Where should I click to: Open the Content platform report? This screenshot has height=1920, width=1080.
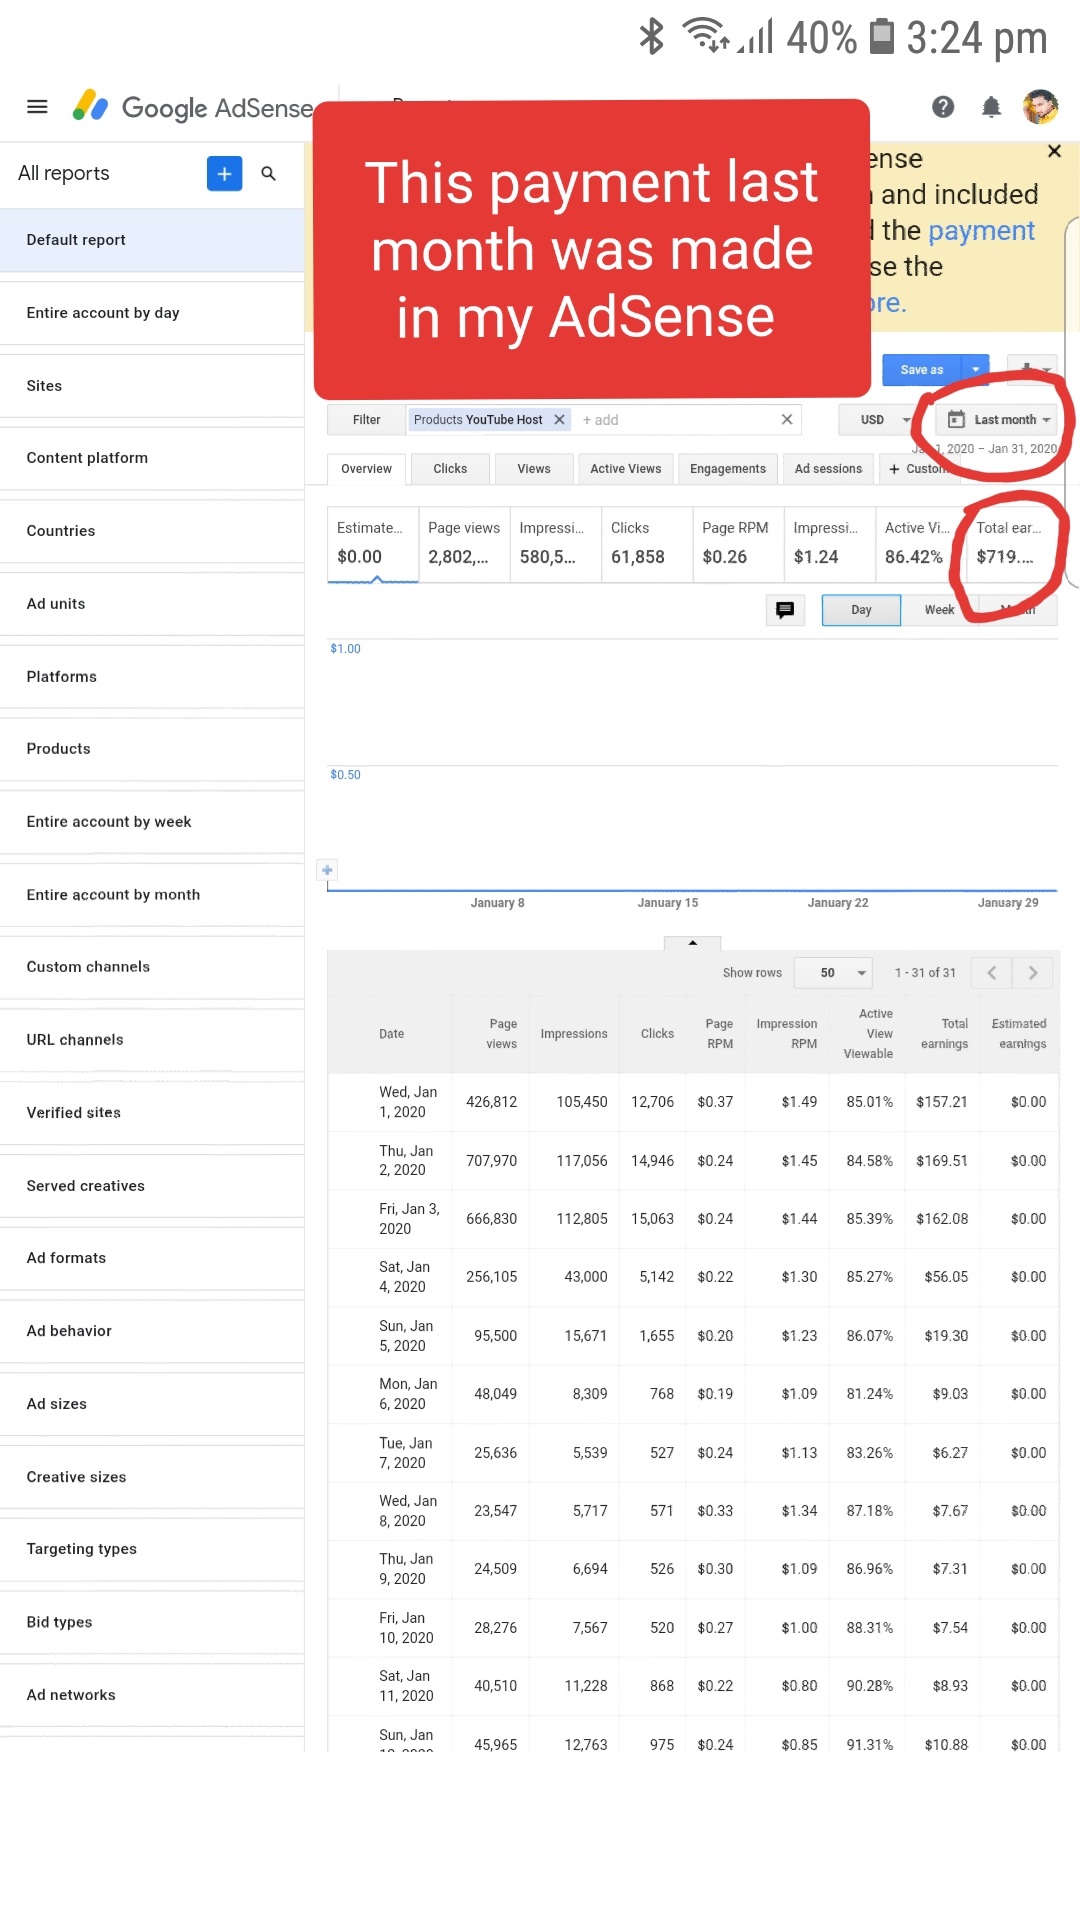(152, 458)
